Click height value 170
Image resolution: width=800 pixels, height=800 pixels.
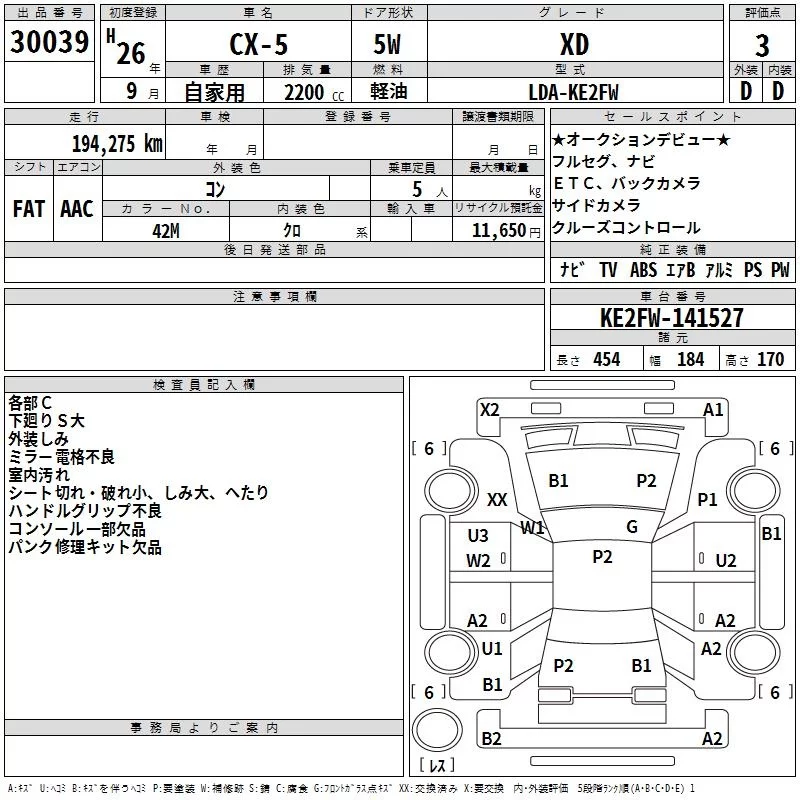(x=770, y=359)
